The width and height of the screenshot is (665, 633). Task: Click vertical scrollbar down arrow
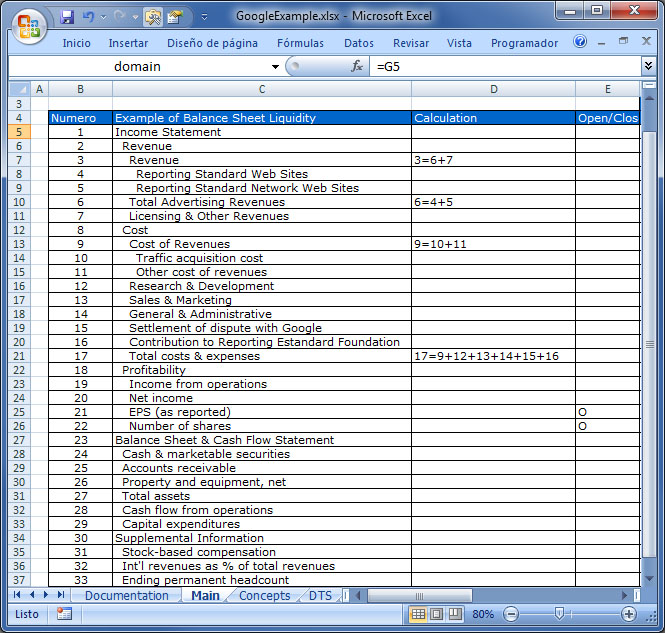pos(649,578)
